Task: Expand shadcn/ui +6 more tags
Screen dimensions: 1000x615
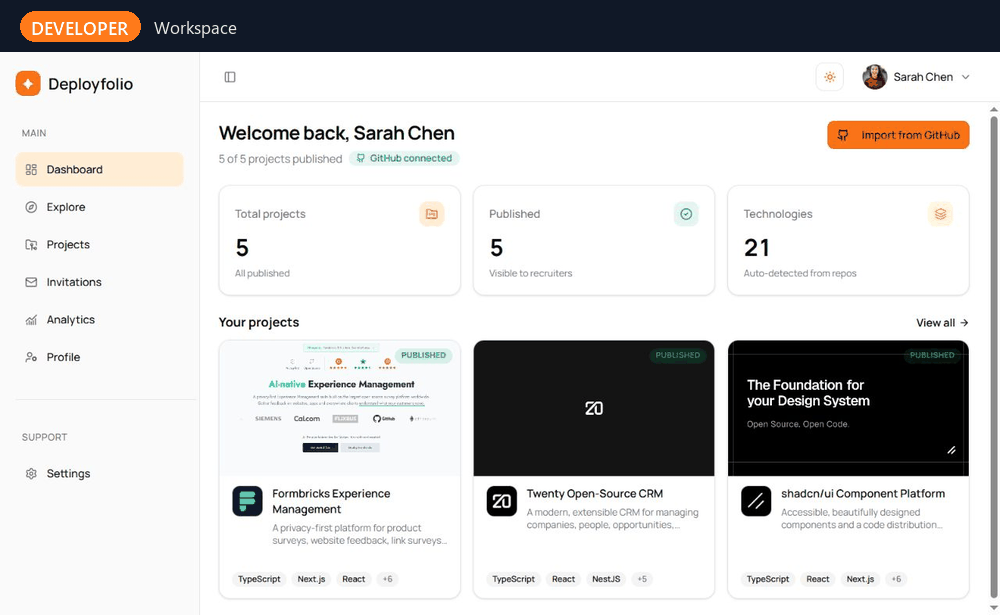Action: 896,579
